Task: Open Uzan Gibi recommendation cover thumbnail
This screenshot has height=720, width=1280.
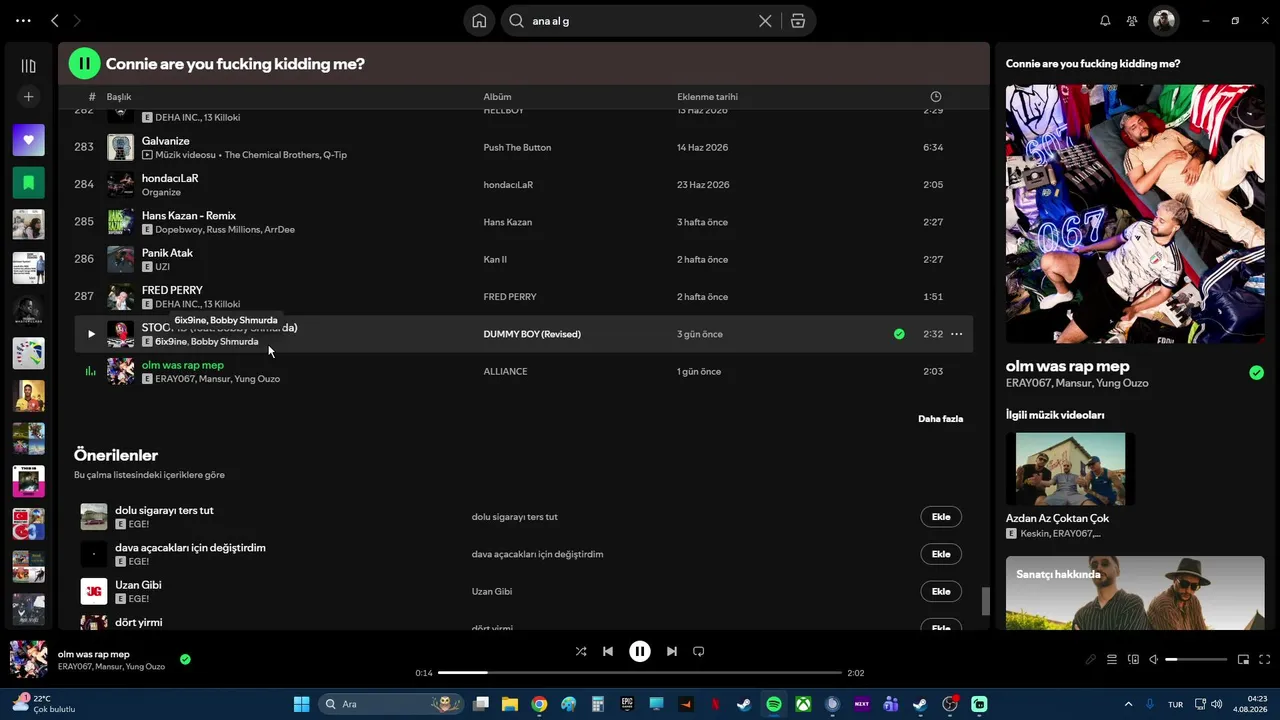Action: tap(94, 591)
